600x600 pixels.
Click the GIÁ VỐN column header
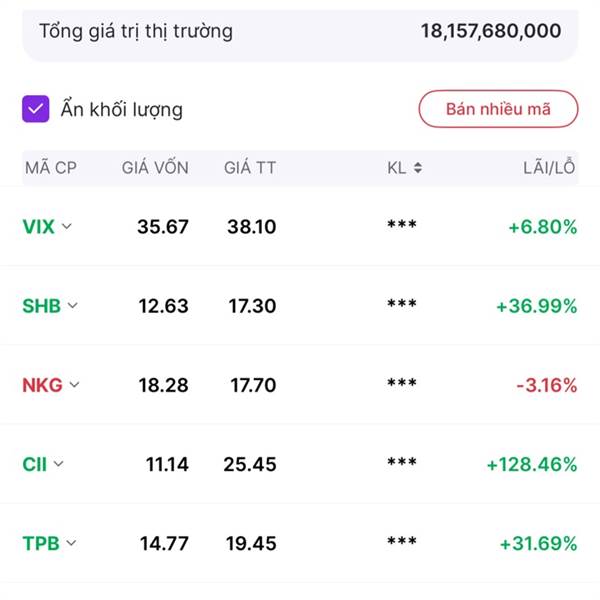155,168
